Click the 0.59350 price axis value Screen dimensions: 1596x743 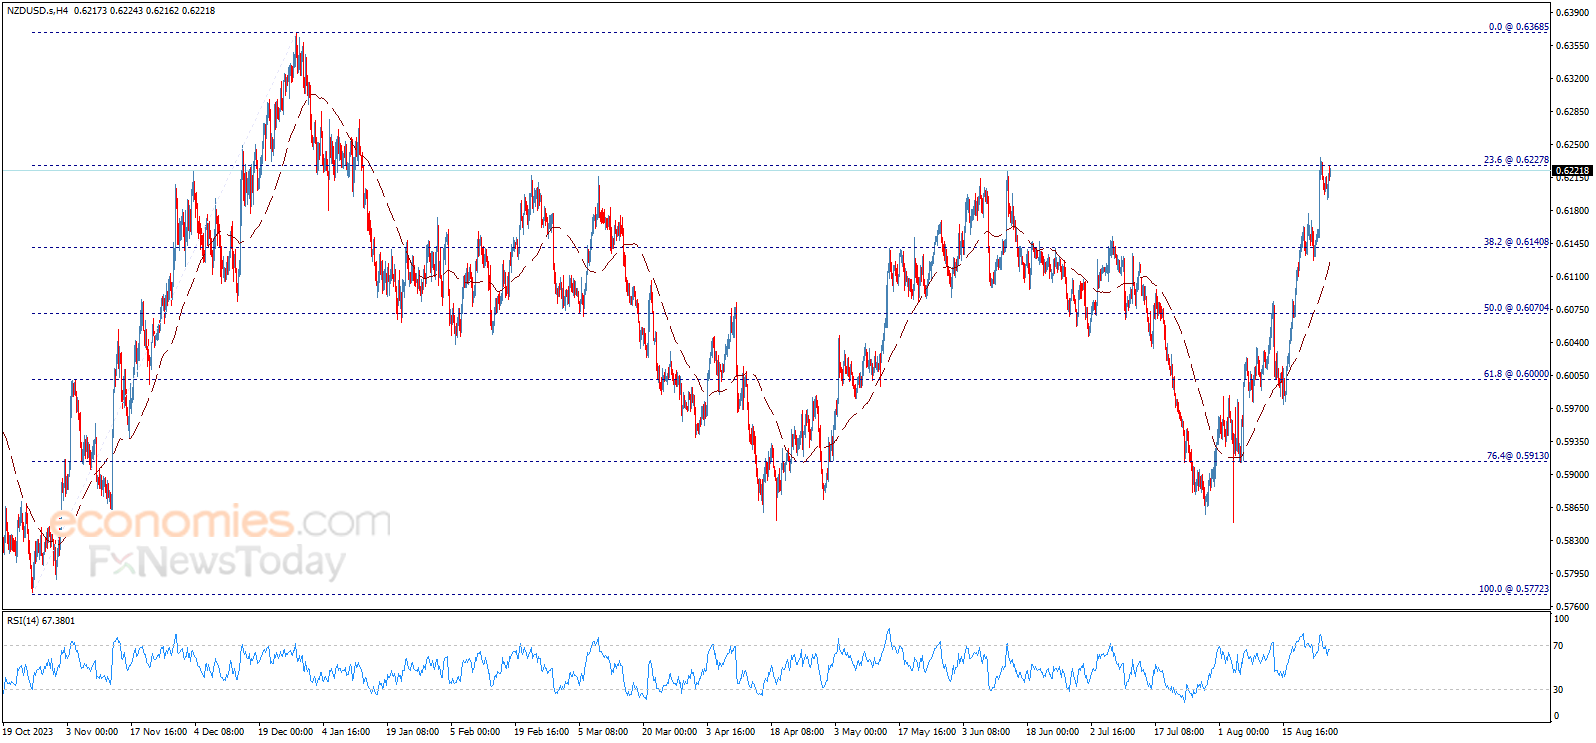[1574, 441]
